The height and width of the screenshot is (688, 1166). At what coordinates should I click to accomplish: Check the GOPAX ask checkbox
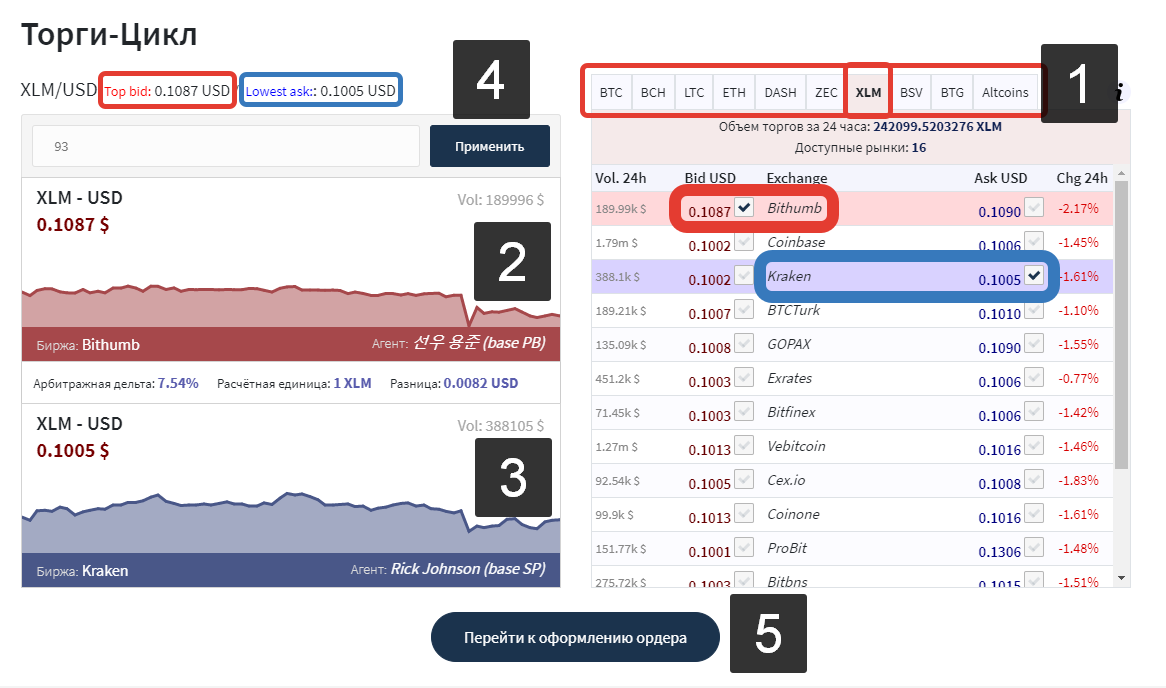coord(1034,343)
